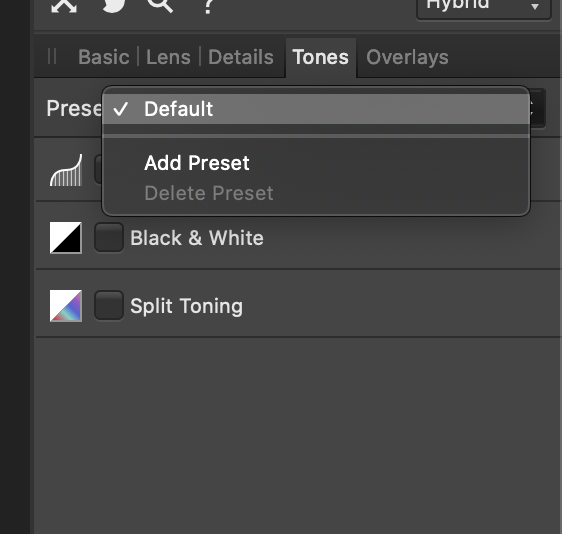
Task: Toggle the Curves checkbox beside the graph icon
Action: point(98,170)
